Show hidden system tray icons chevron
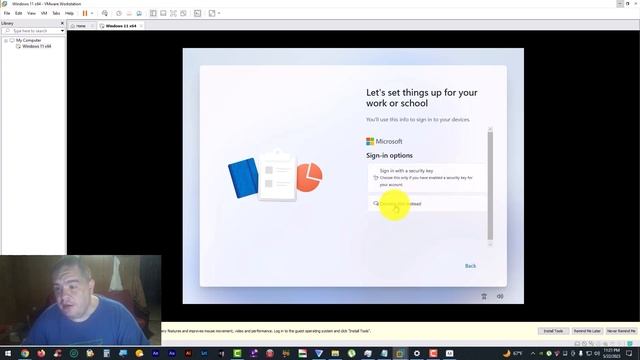The height and width of the screenshot is (360, 640). point(533,353)
